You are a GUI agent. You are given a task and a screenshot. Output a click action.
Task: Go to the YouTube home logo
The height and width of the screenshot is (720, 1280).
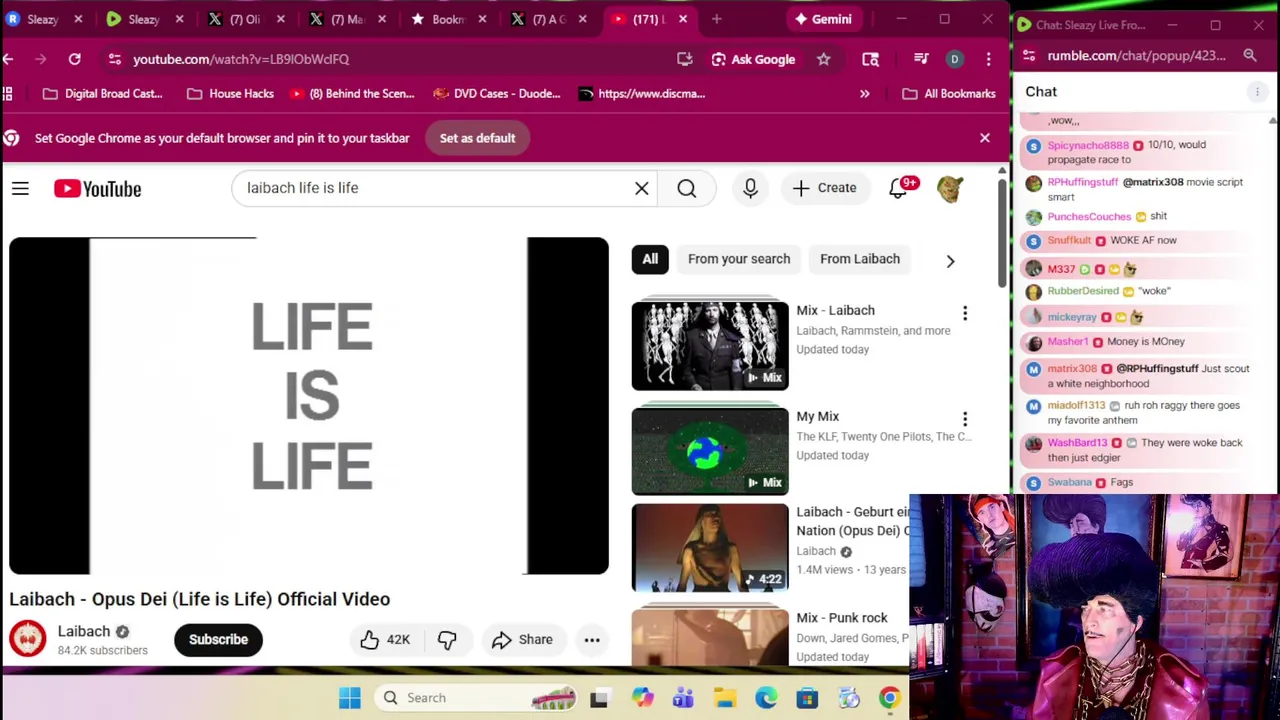98,188
